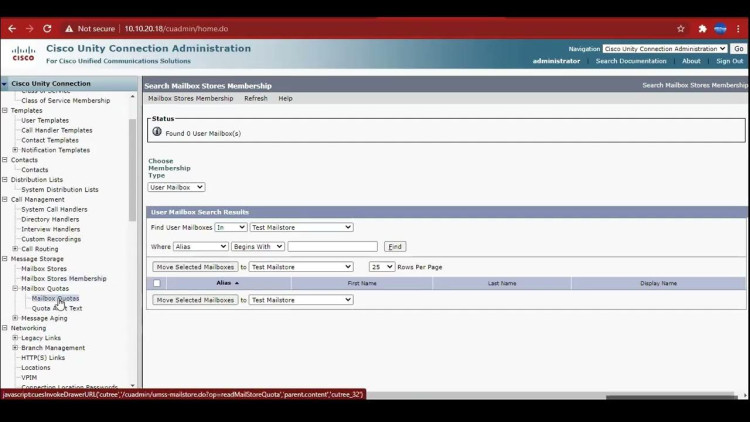The width and height of the screenshot is (750, 422).
Task: Expand the Notification Templates node
Action: (15, 150)
